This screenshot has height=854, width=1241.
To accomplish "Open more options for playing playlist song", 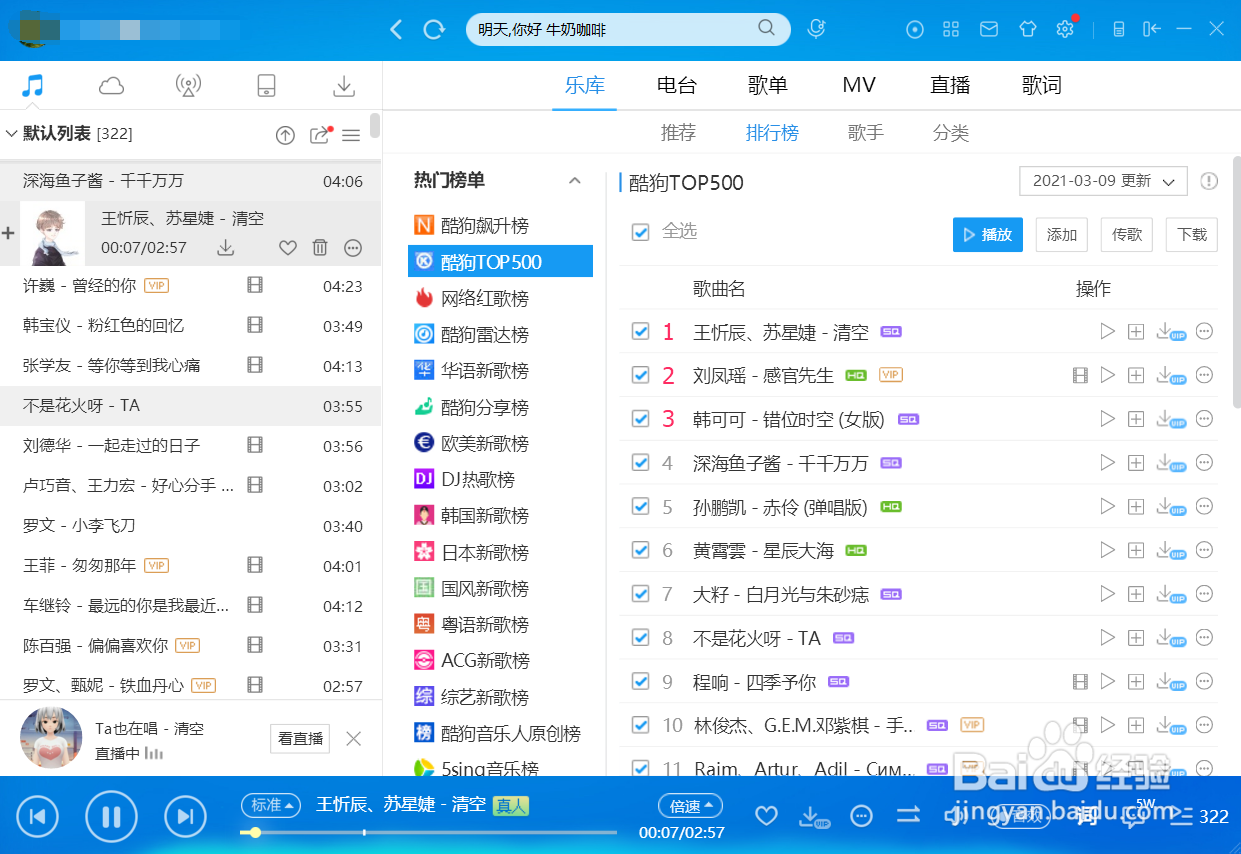I will point(353,247).
